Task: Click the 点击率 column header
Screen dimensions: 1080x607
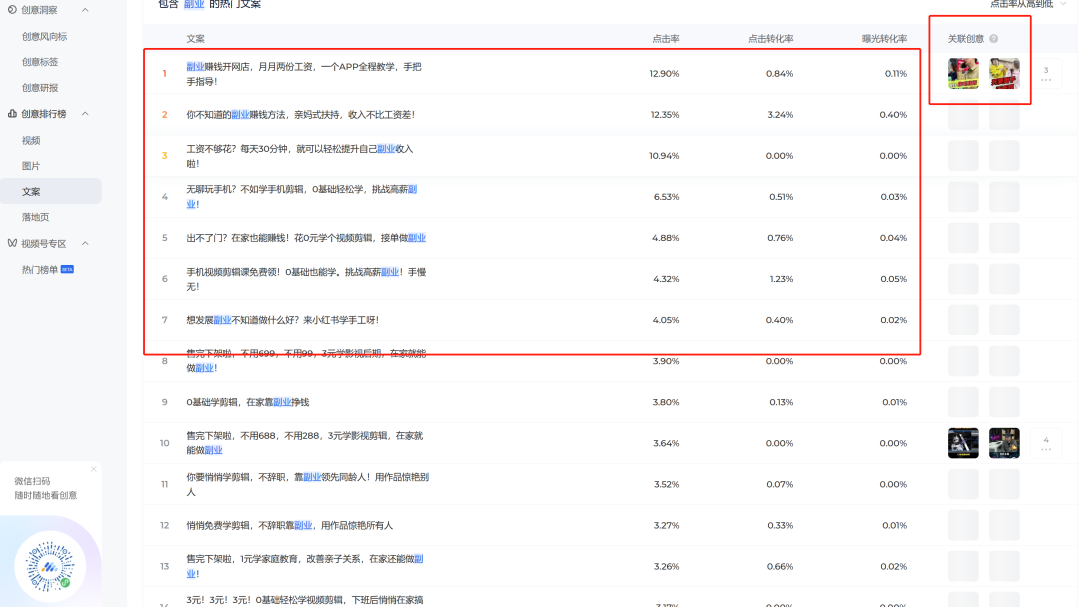Action: 665,39
